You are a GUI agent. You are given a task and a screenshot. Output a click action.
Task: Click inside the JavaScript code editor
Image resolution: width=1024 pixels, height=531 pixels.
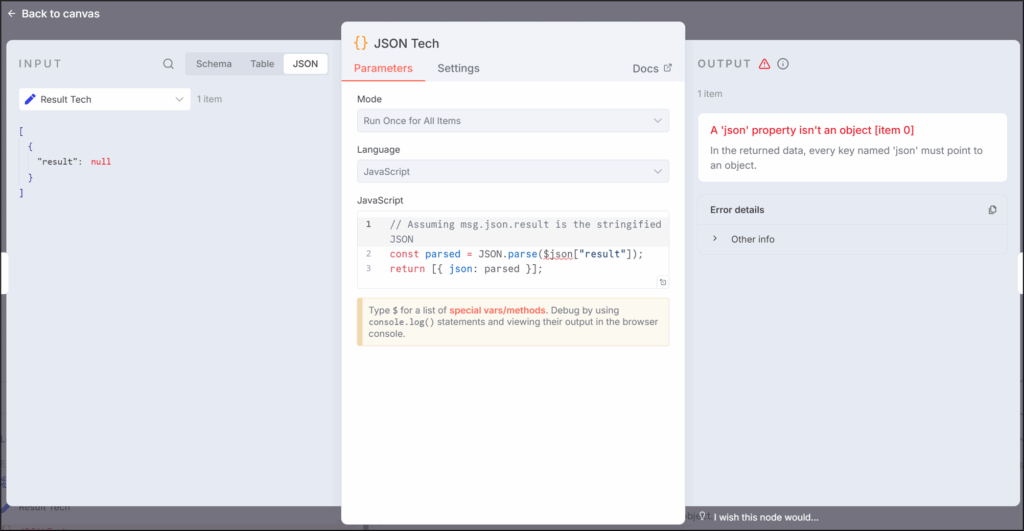(513, 249)
